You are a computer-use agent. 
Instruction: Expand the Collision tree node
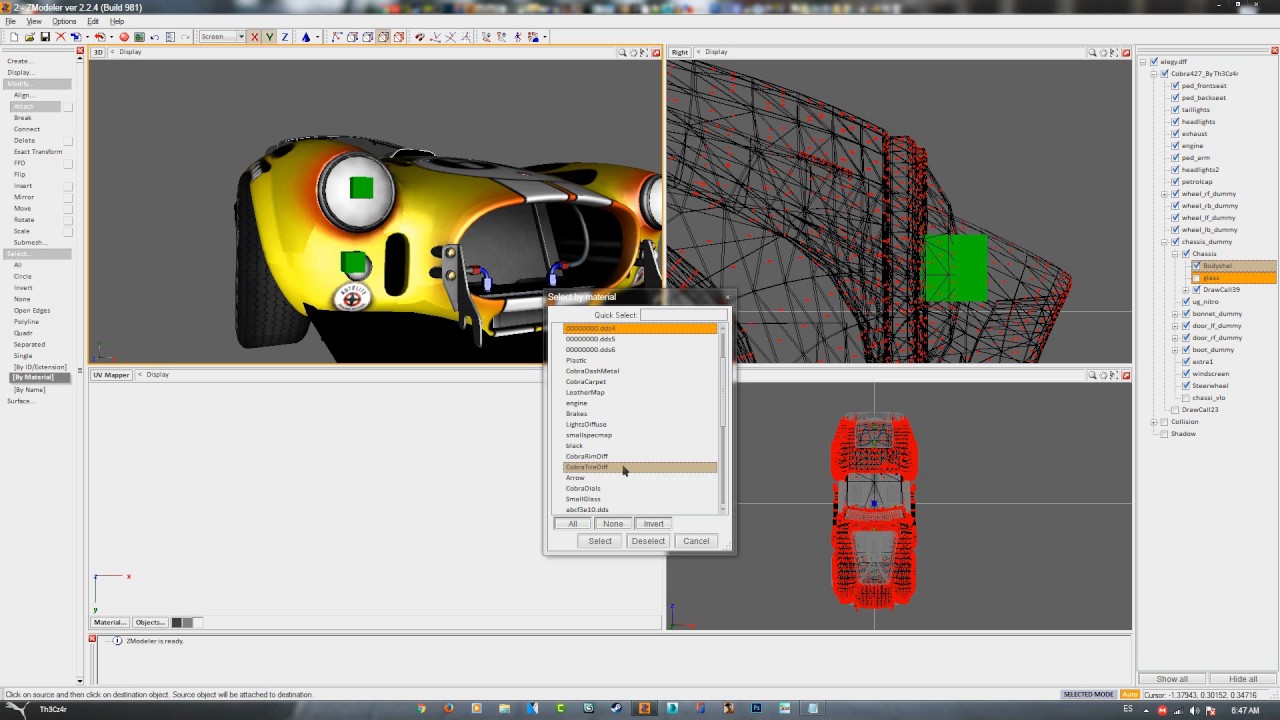[1153, 422]
